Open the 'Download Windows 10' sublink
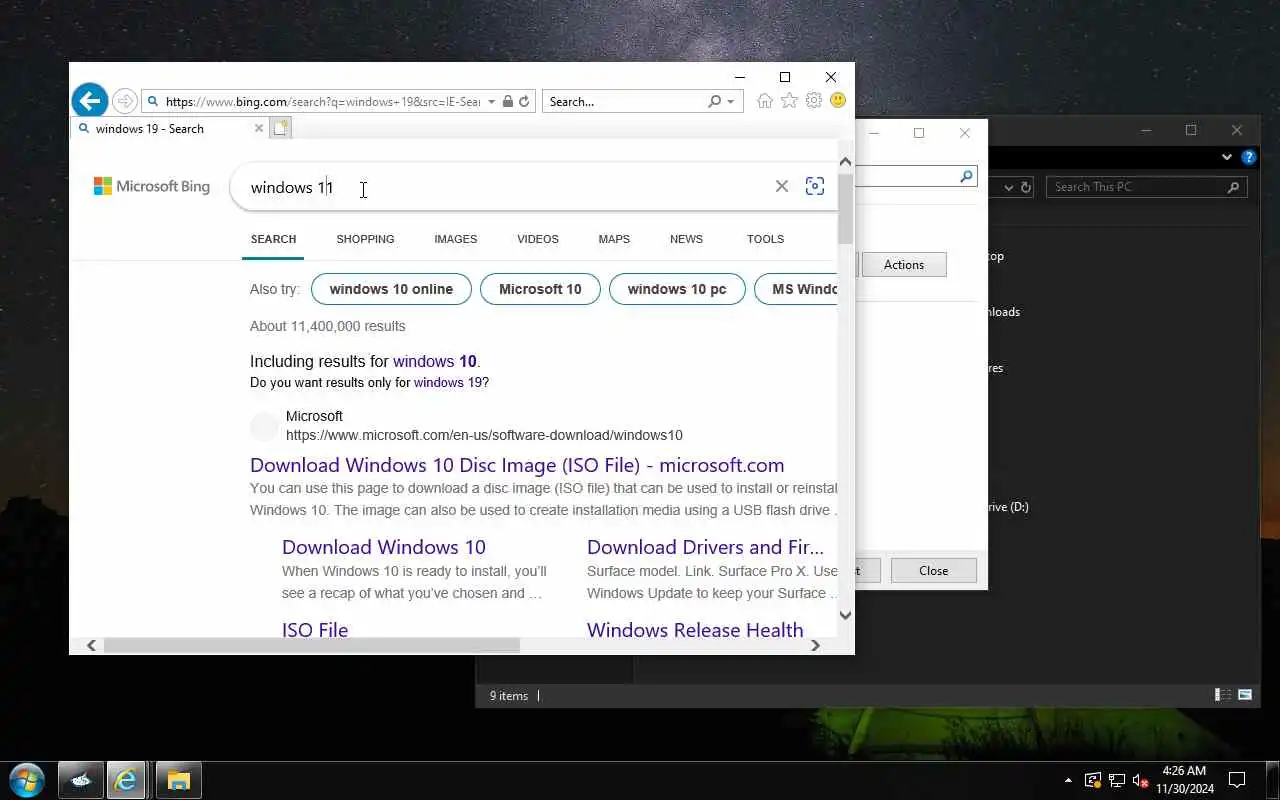 384,547
